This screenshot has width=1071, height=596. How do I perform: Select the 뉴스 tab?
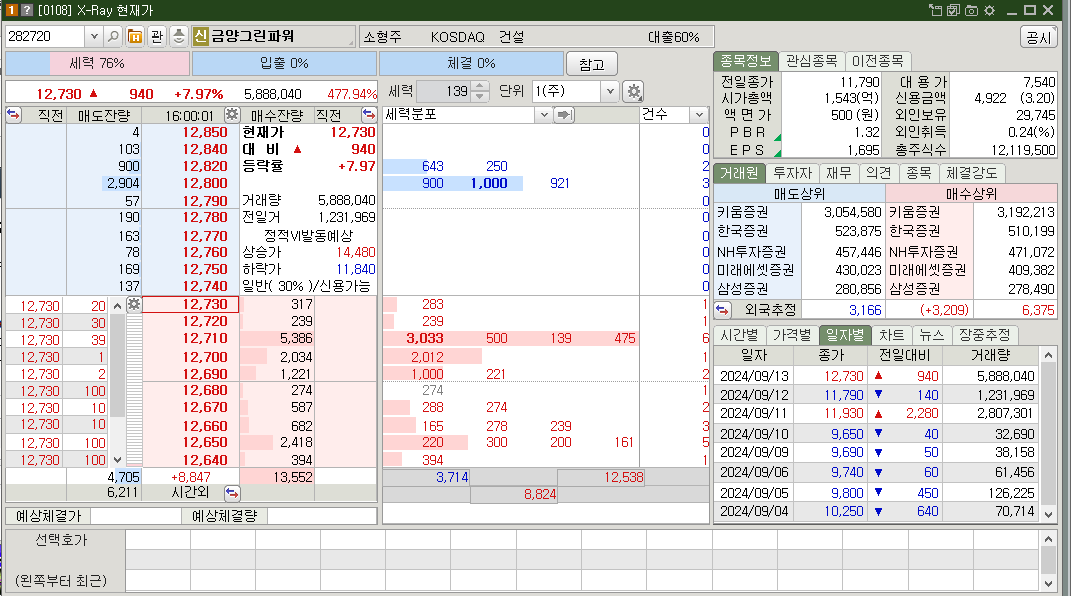[931, 335]
